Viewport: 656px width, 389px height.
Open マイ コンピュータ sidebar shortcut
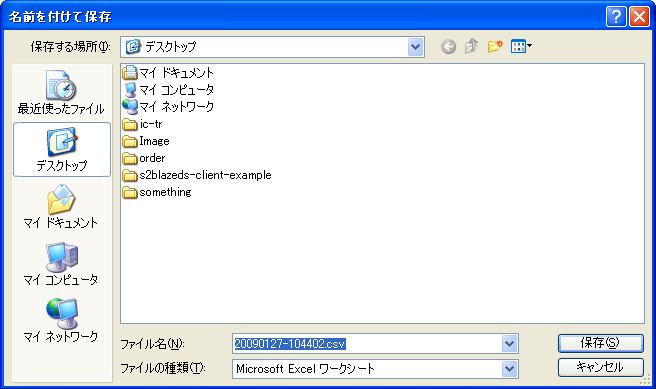coord(61,264)
